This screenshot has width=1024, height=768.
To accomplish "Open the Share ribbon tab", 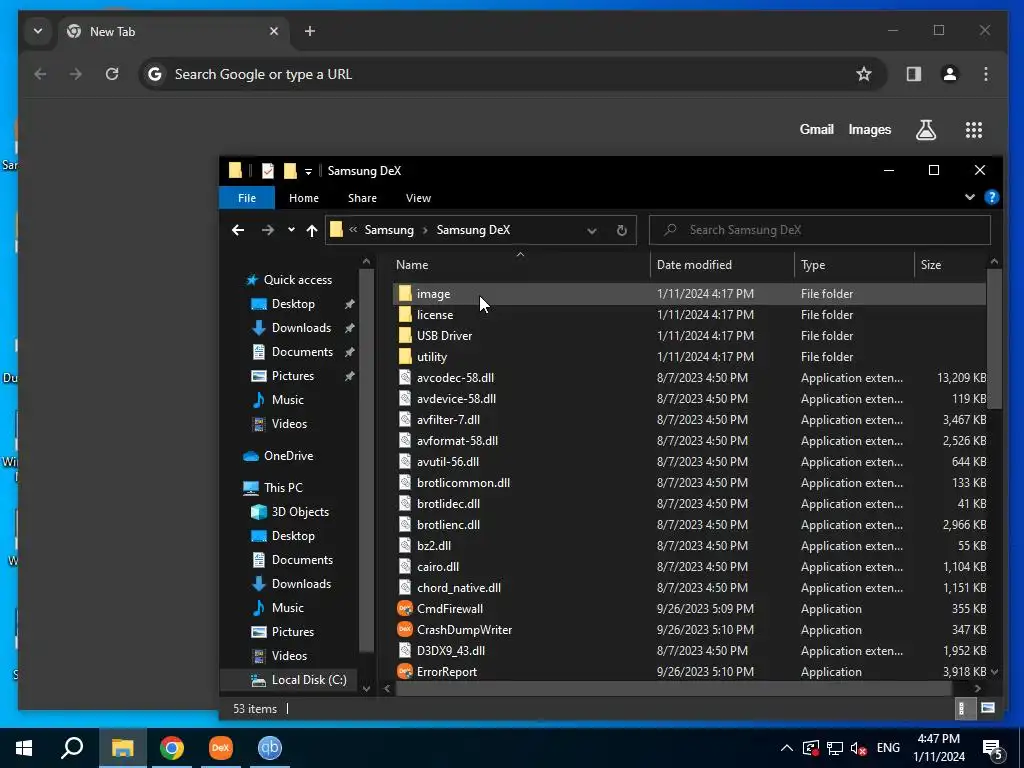I will (362, 198).
